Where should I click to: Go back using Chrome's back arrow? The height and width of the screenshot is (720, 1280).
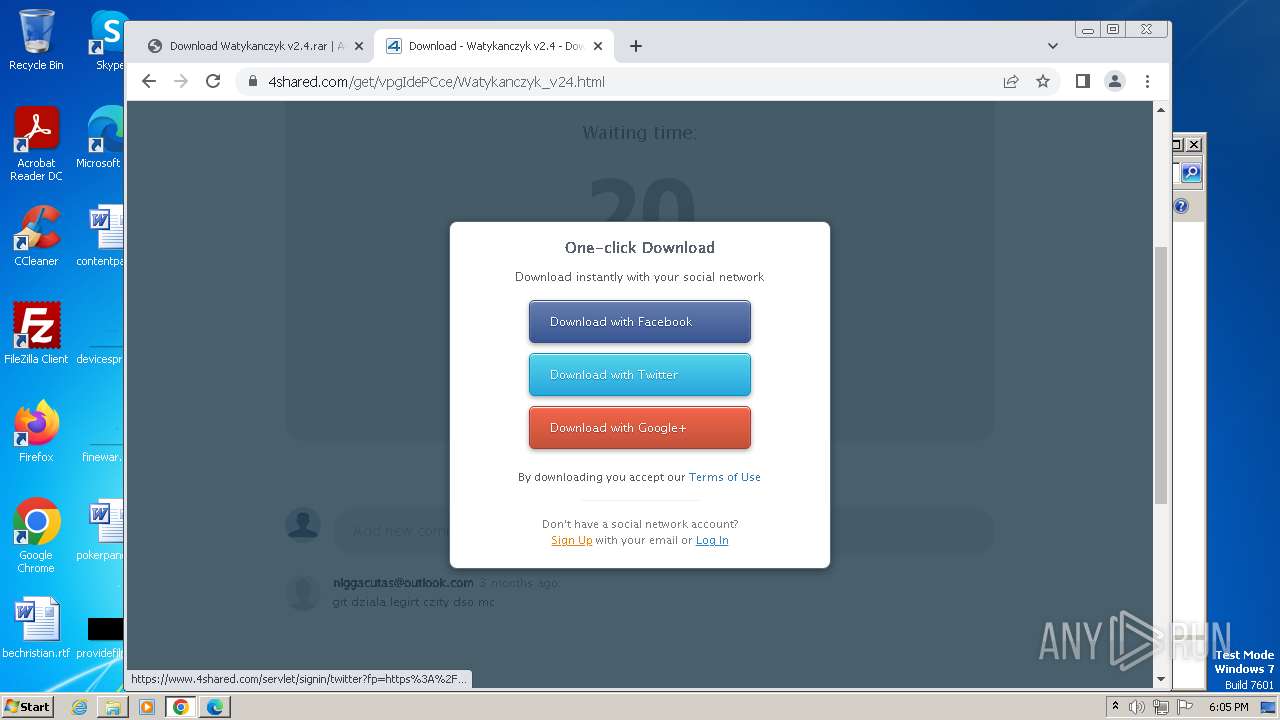149,81
